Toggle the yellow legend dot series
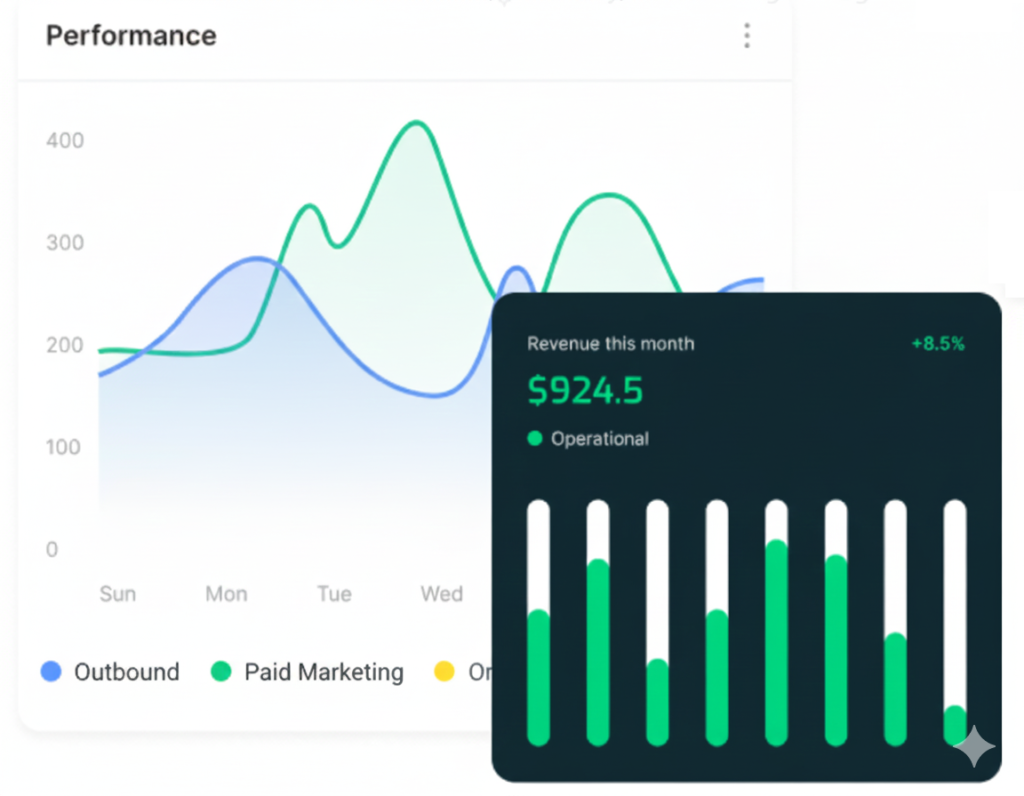Image resolution: width=1024 pixels, height=796 pixels. [444, 672]
